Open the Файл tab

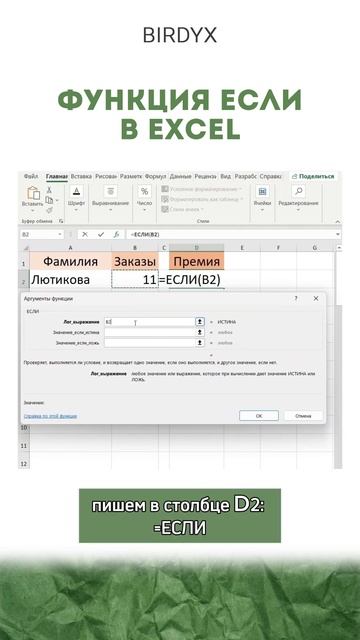31,176
